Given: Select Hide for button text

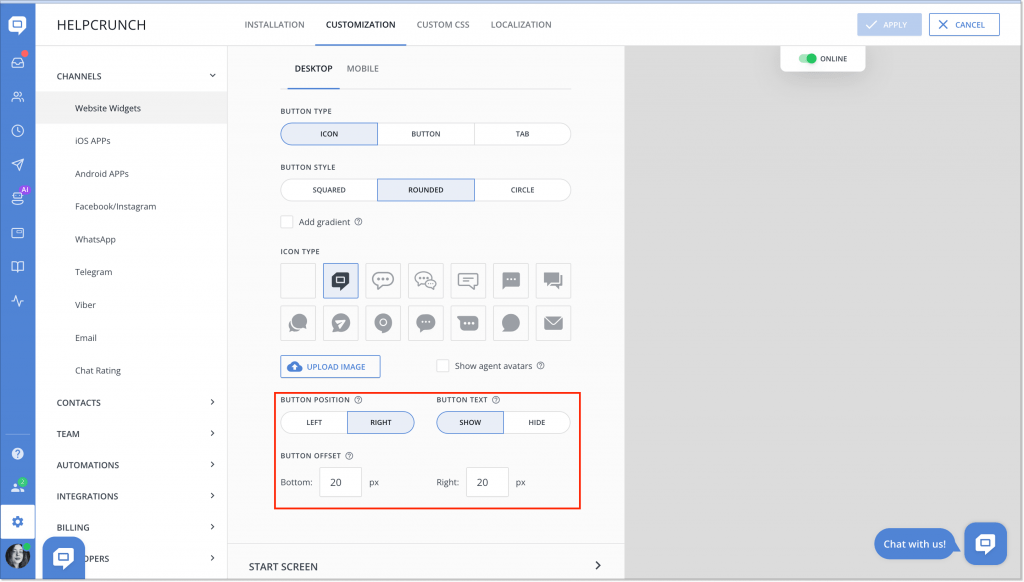Looking at the screenshot, I should [x=537, y=423].
